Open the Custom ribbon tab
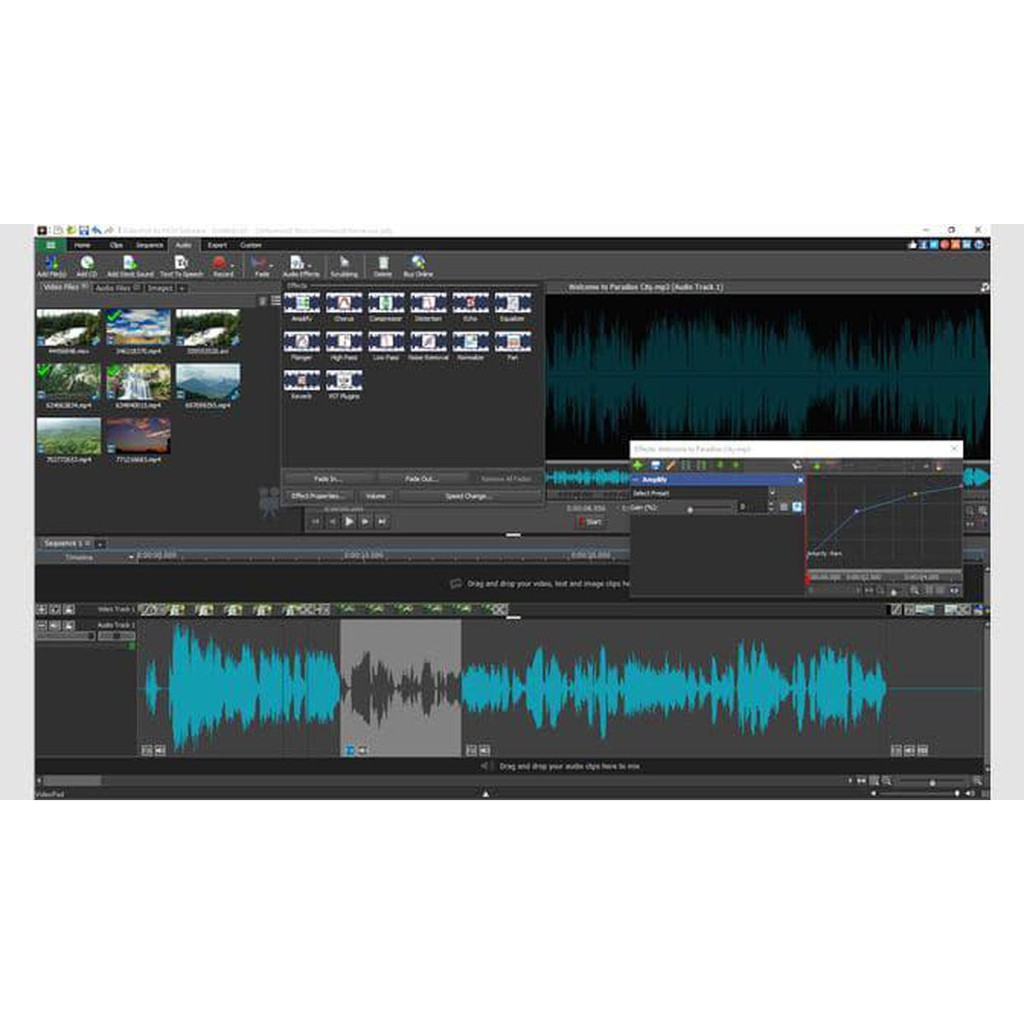Viewport: 1024px width, 1024px height. (251, 245)
